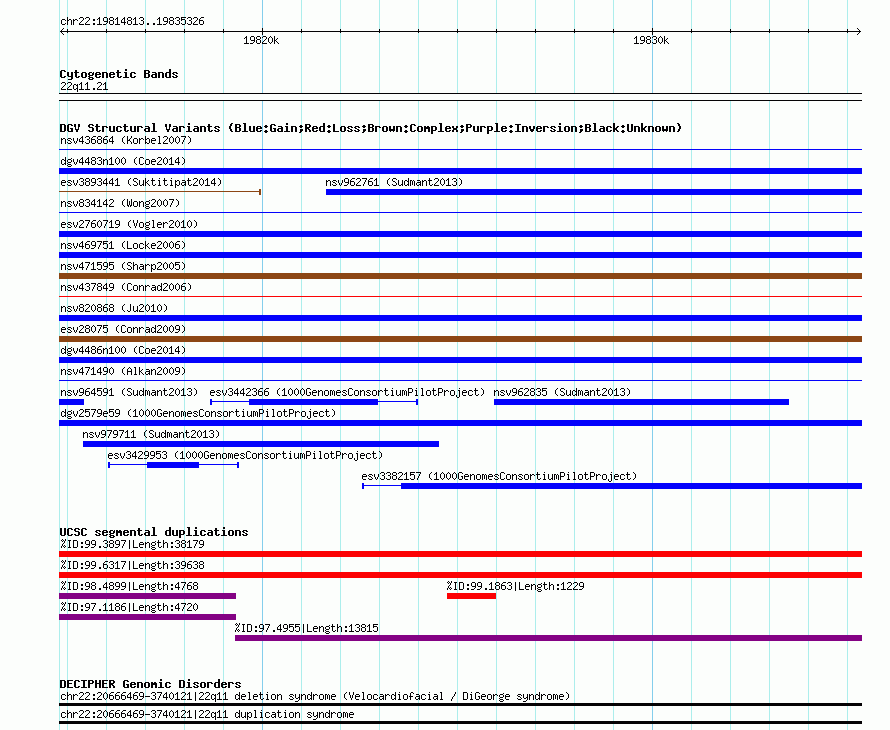Click the nsv962835 (Sudmant2013) gain bar
This screenshot has height=730, width=890.
641,402
